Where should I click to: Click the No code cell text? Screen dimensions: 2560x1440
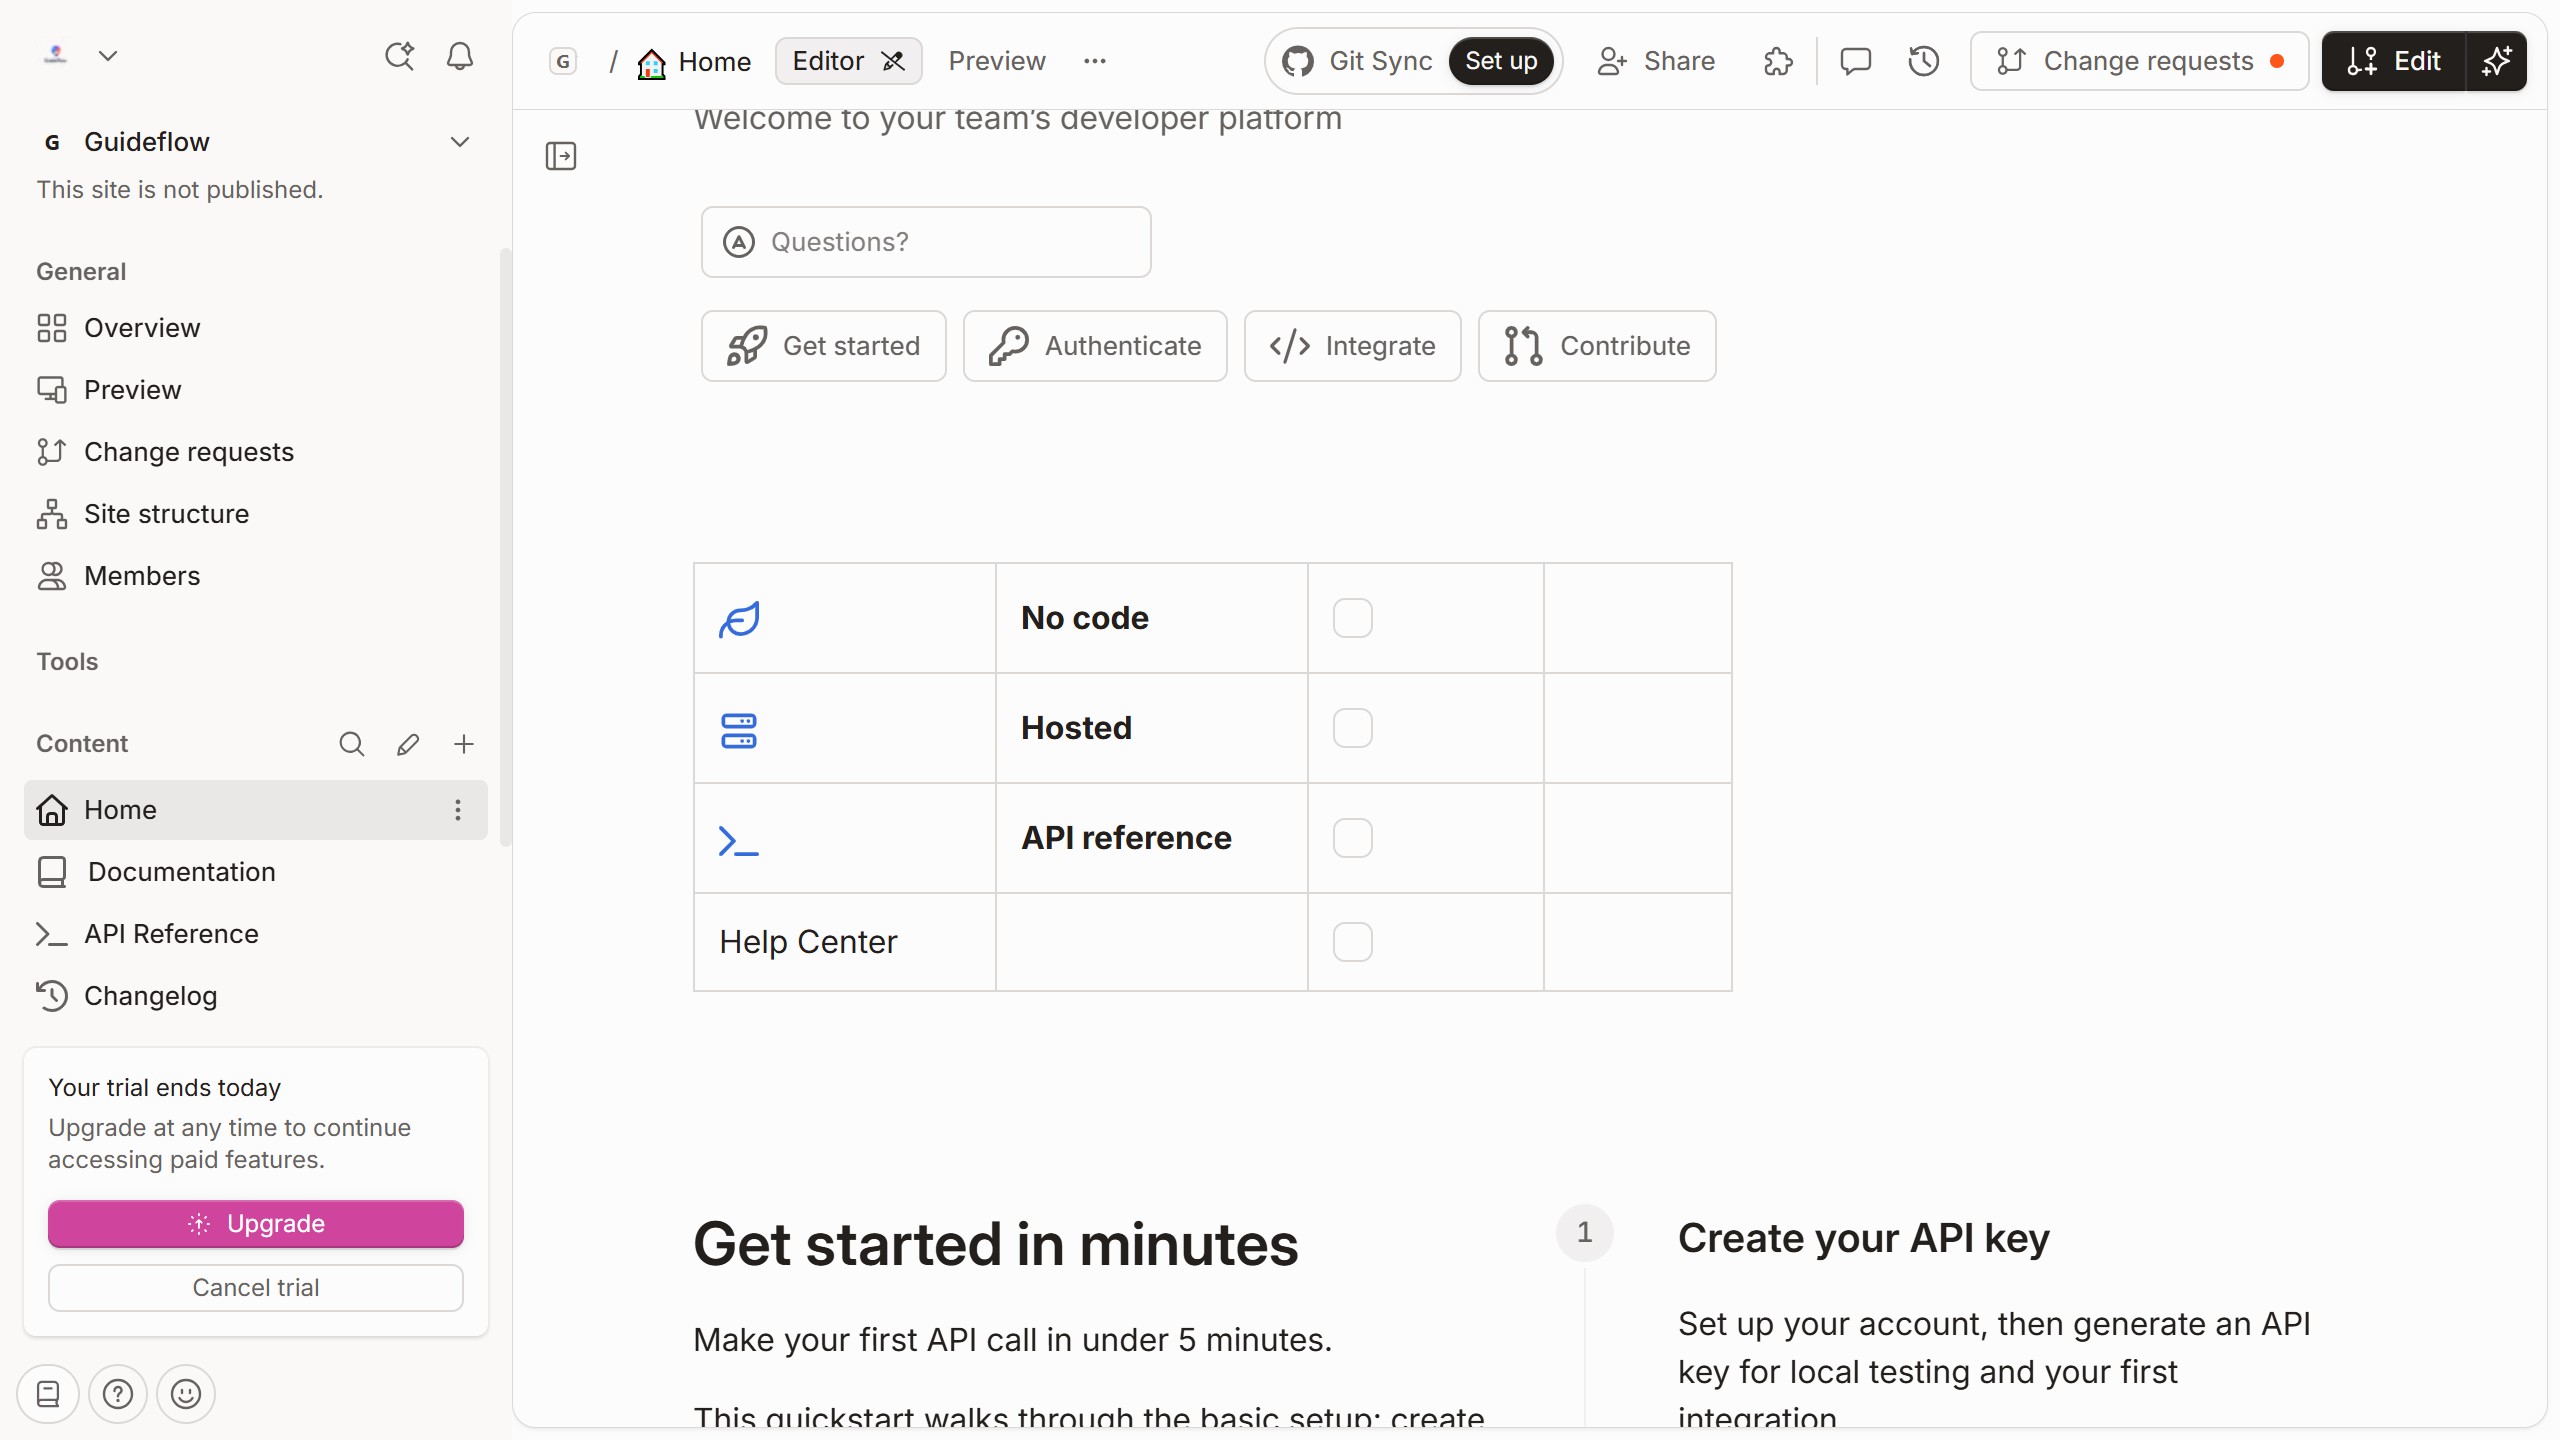click(x=1085, y=618)
